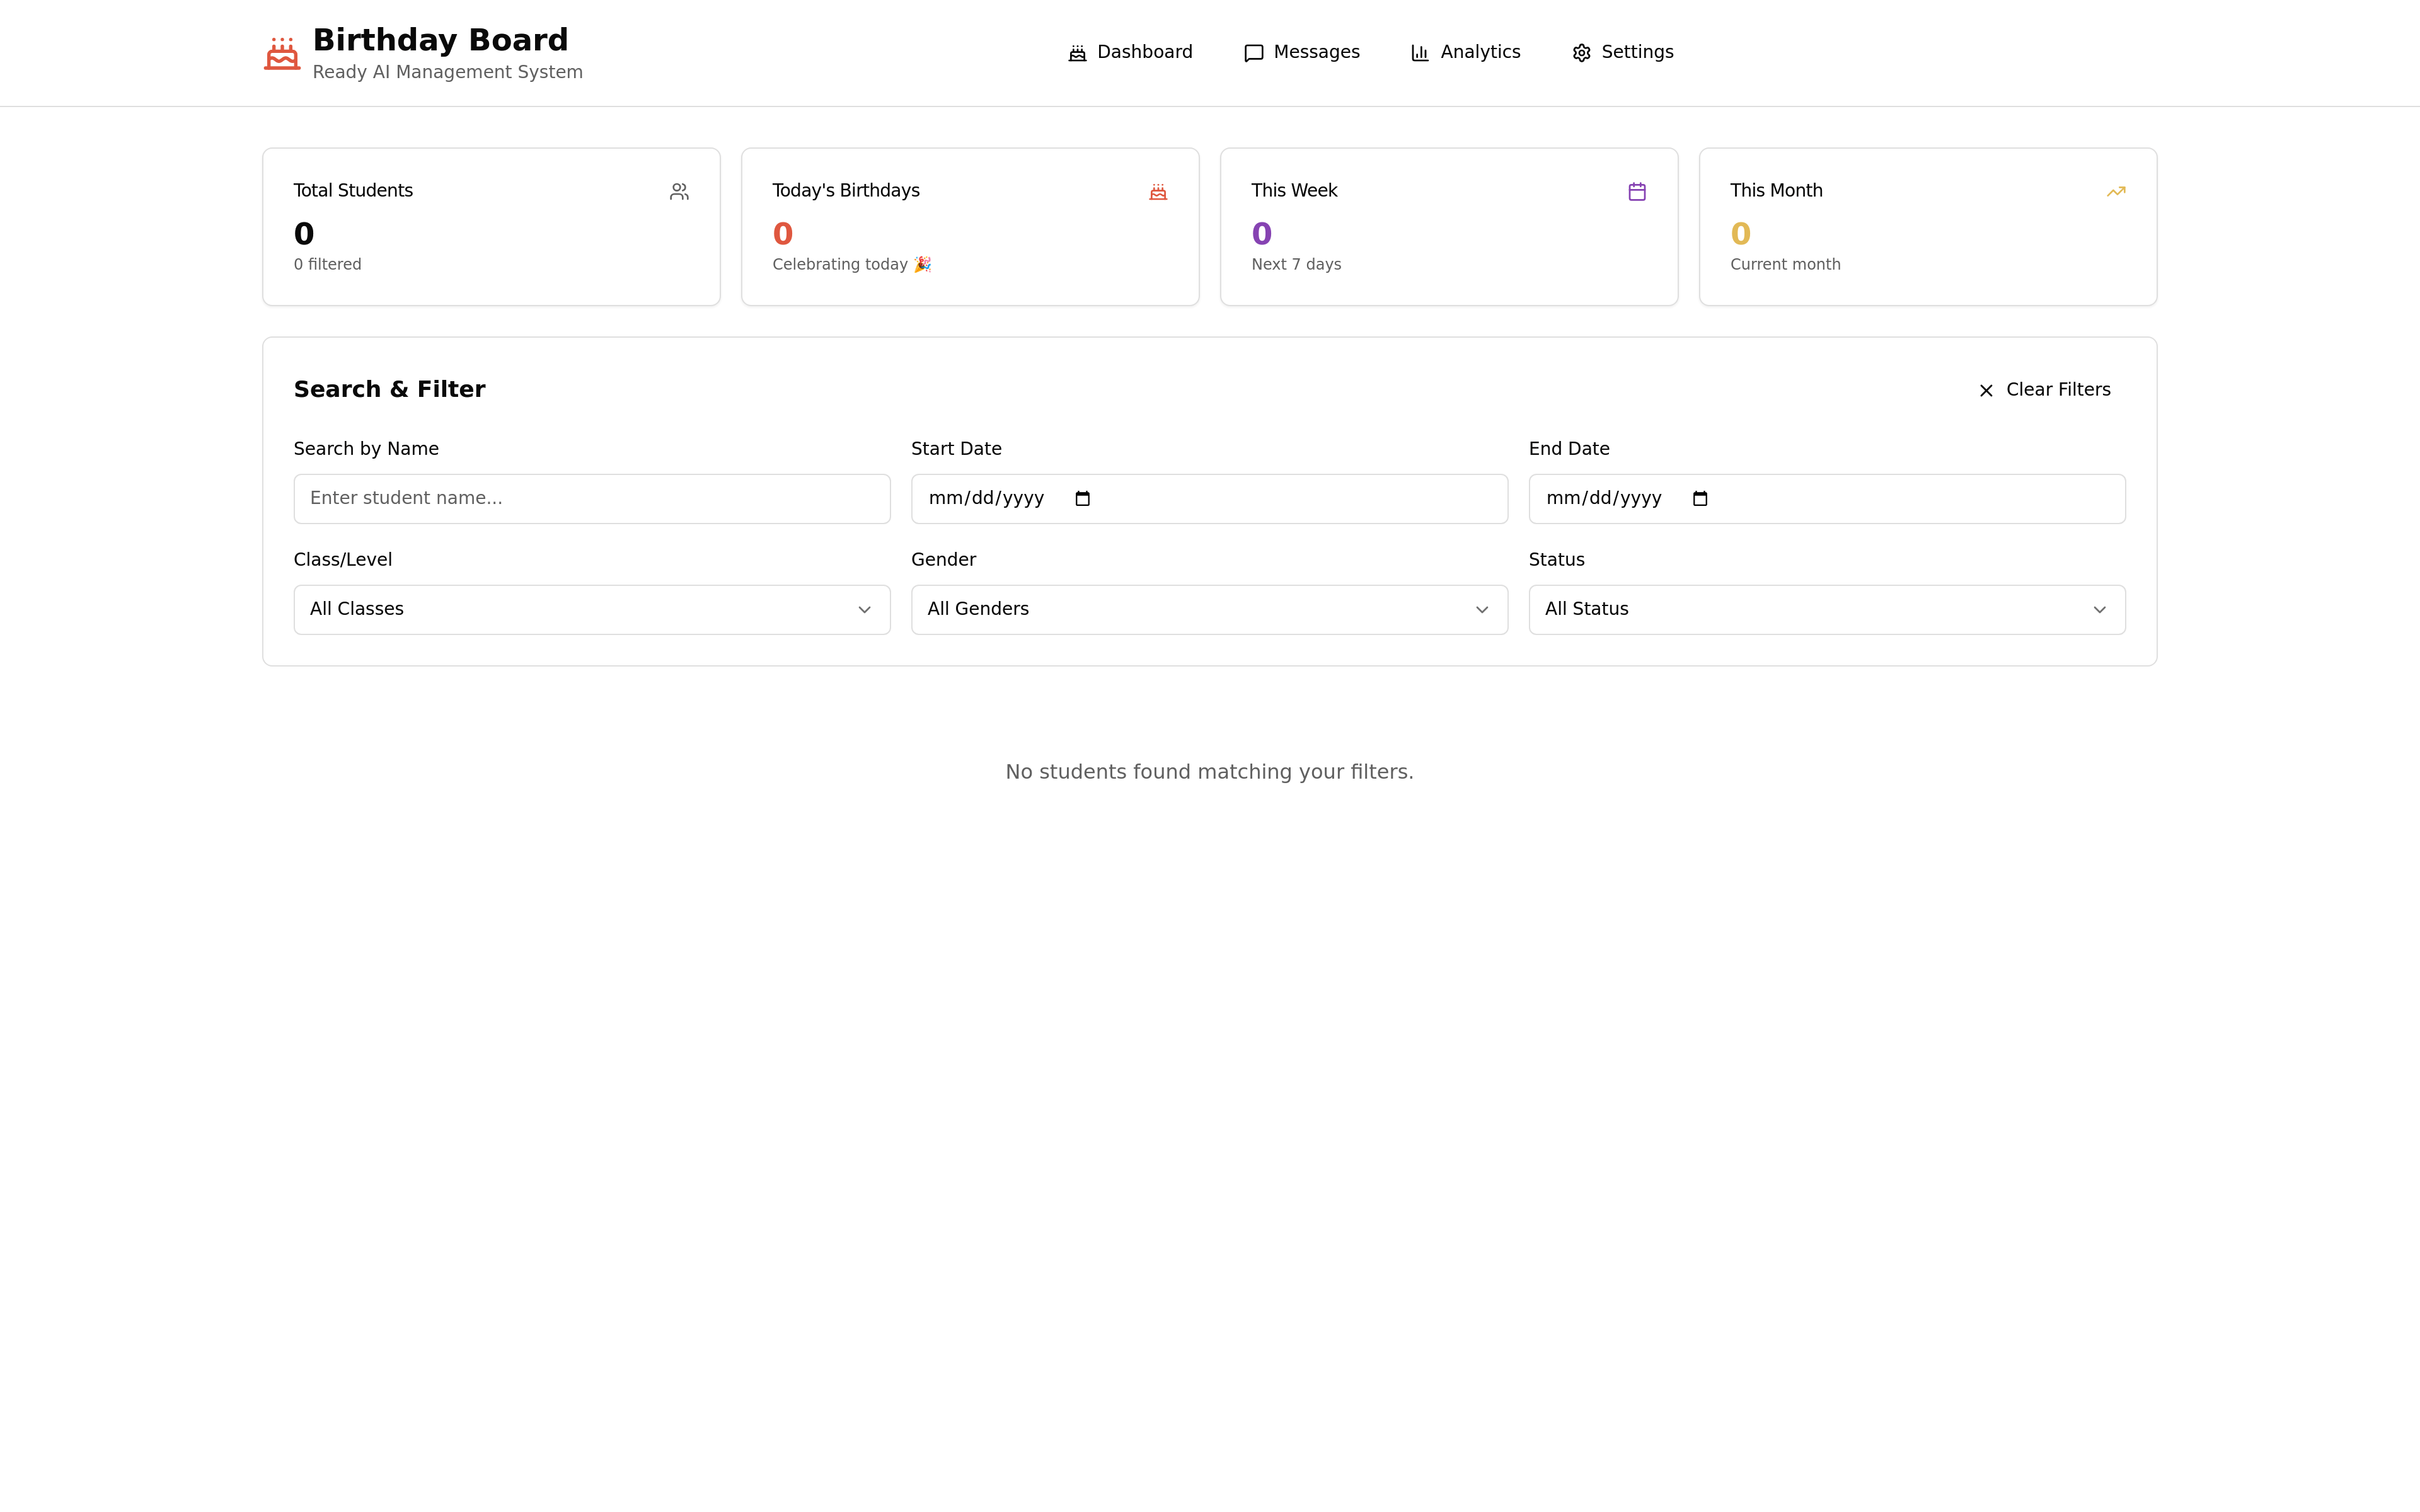
Task: Open the All Genders dropdown
Action: (1208, 610)
